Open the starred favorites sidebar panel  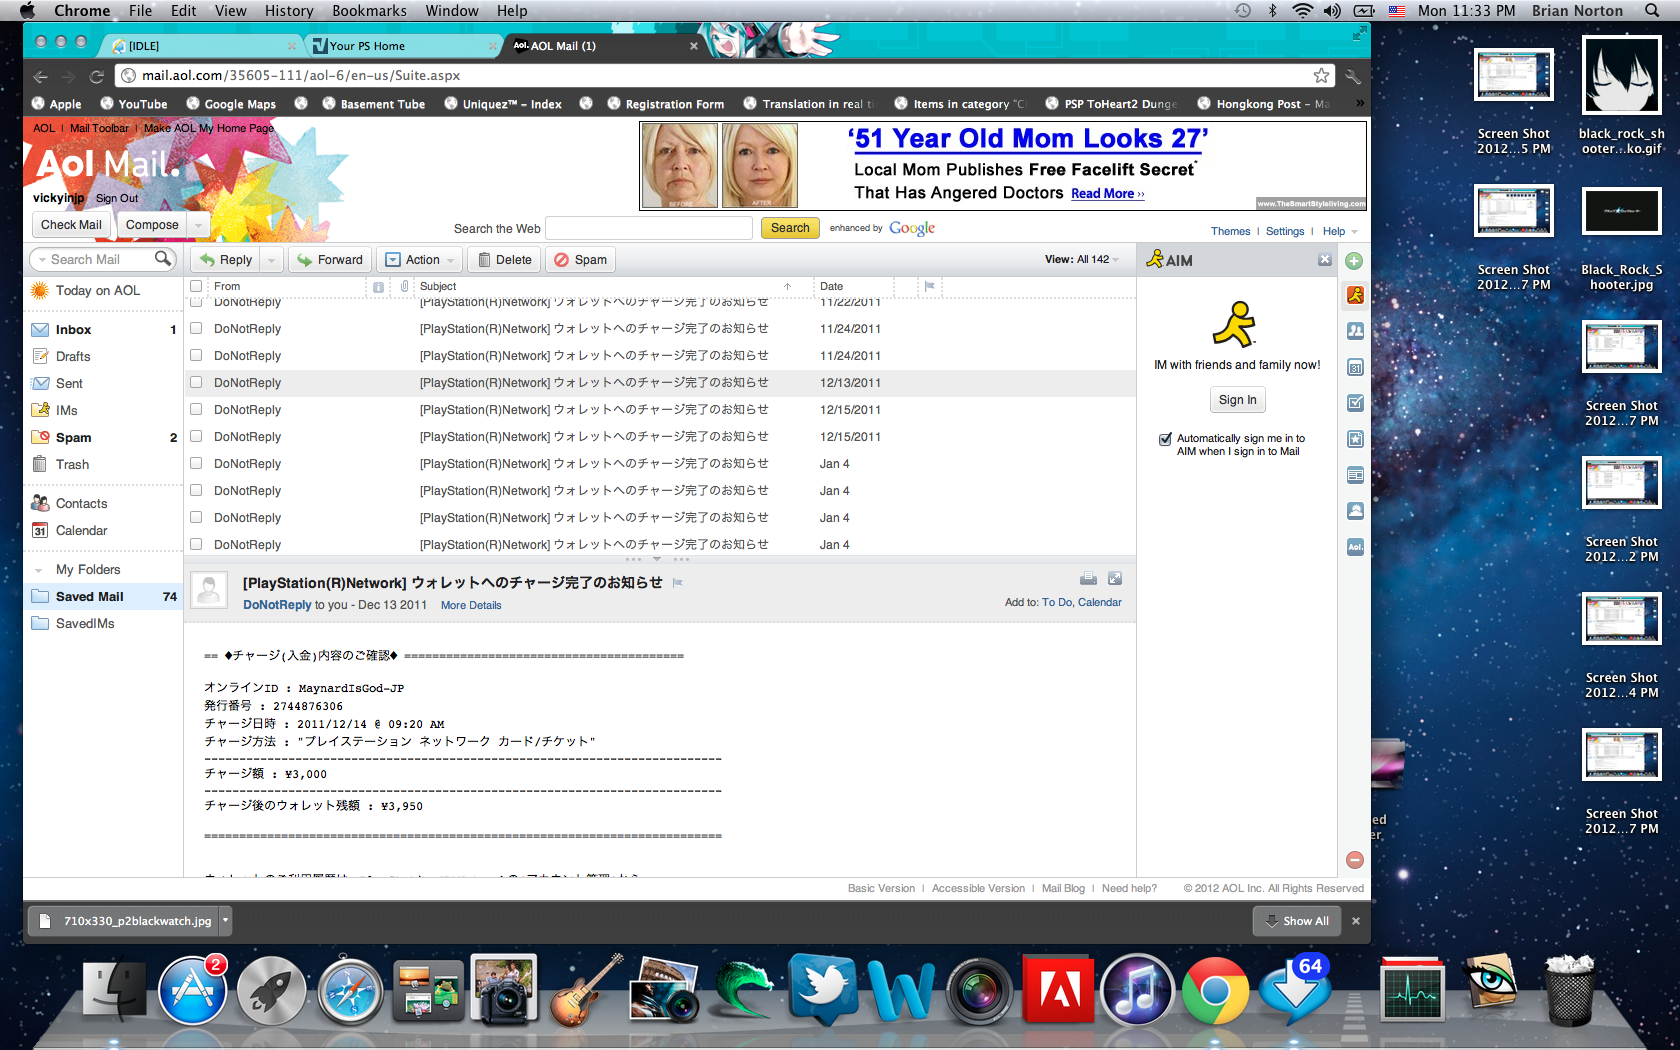pyautogui.click(x=1355, y=439)
